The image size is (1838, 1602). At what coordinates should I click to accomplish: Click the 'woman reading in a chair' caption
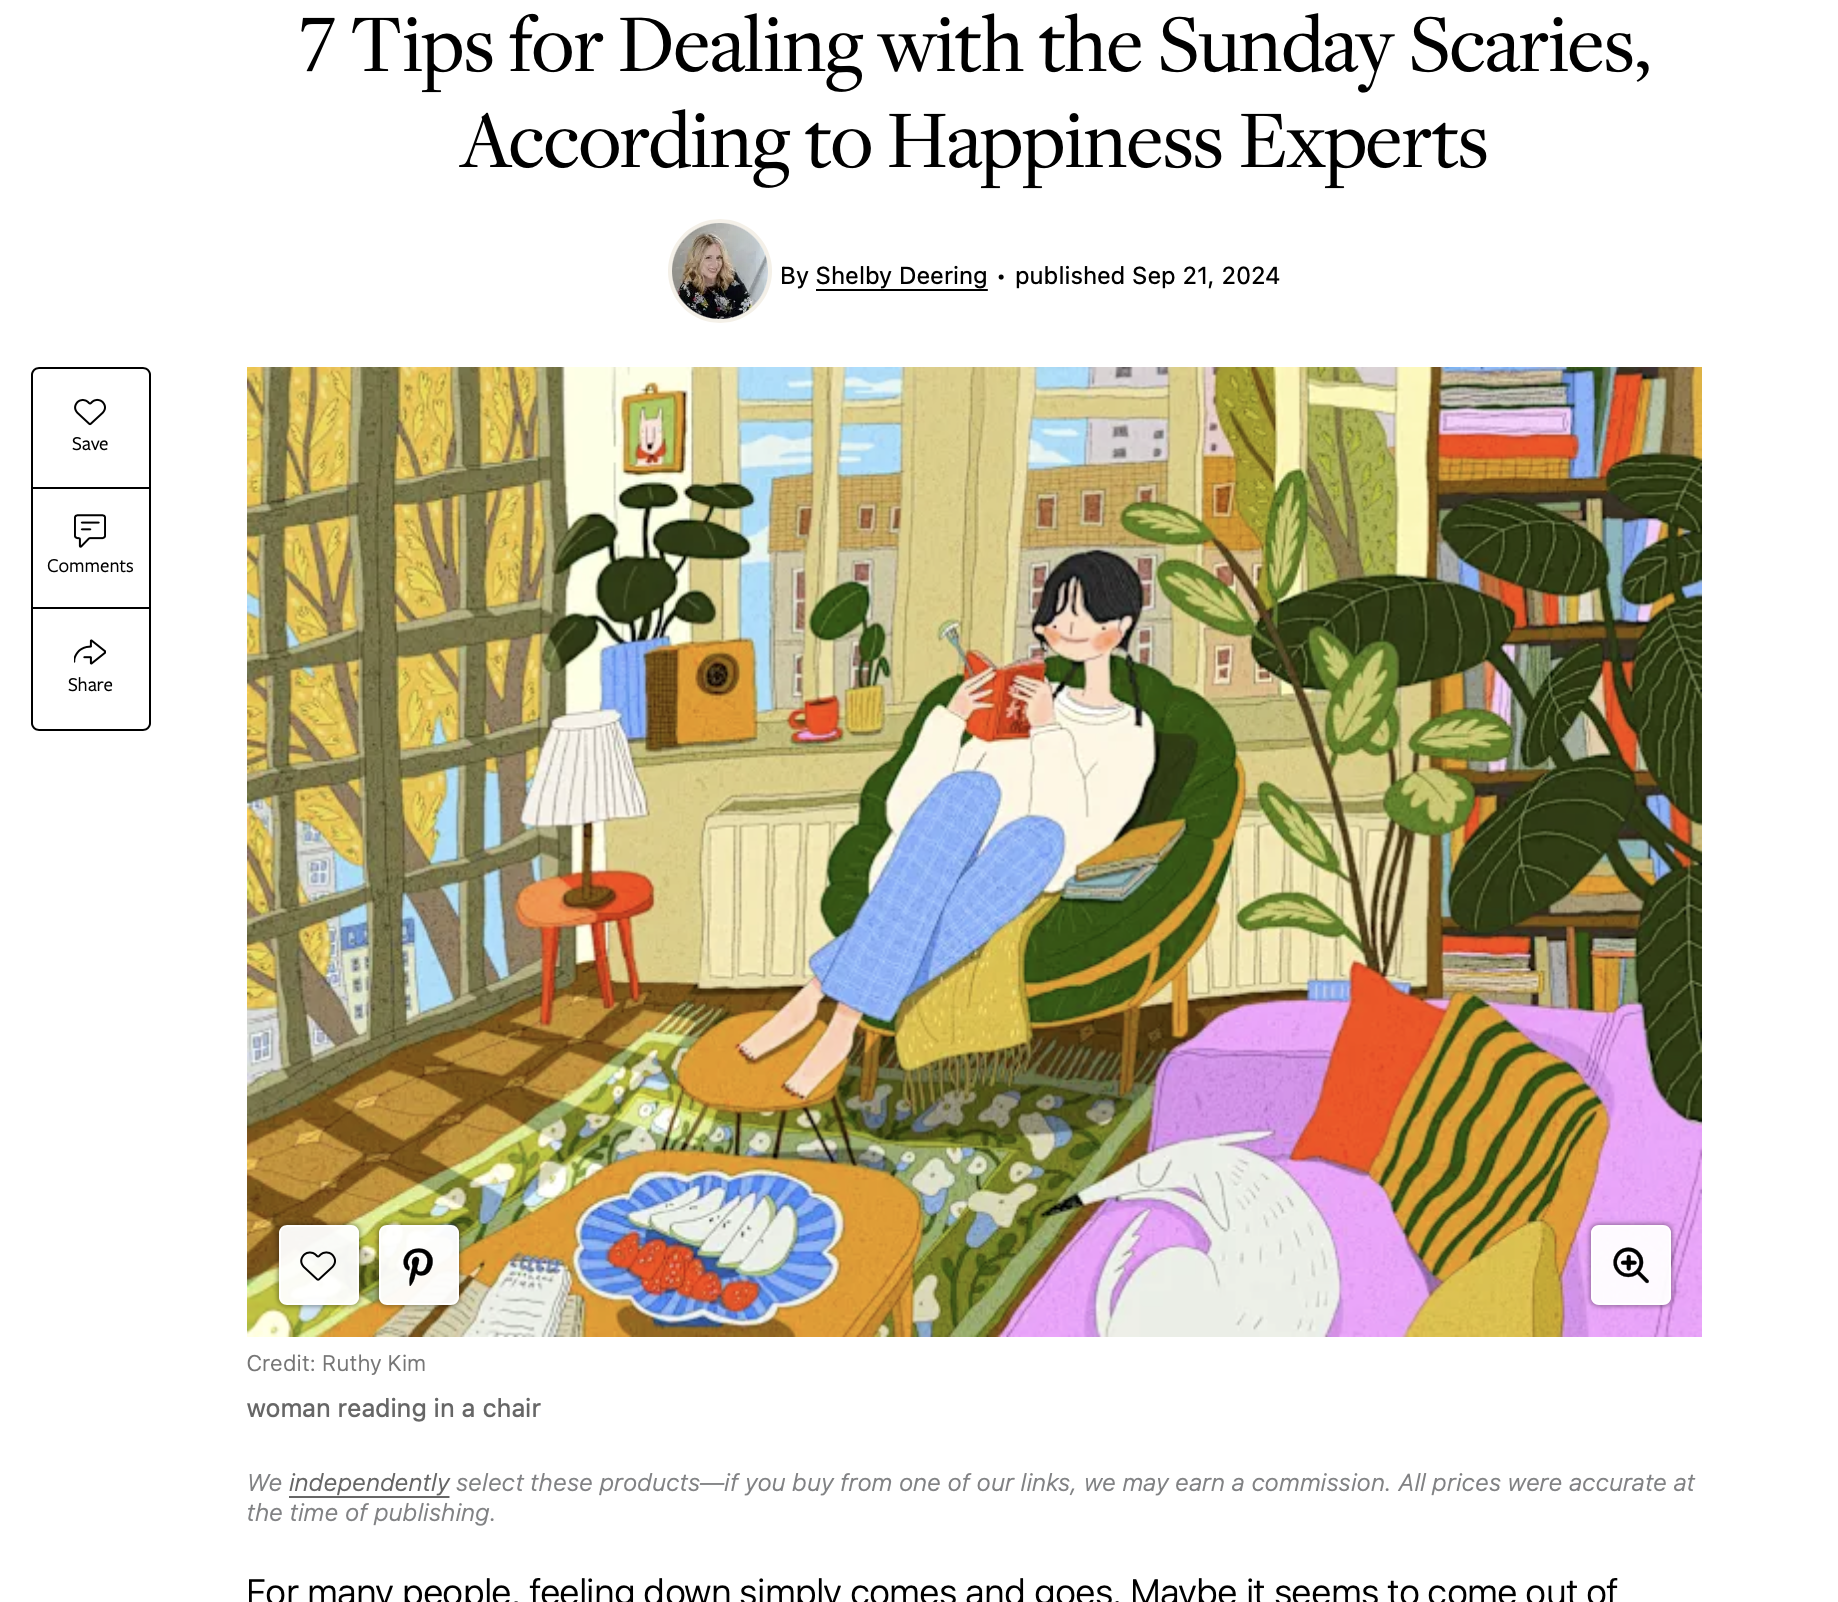click(x=394, y=1409)
